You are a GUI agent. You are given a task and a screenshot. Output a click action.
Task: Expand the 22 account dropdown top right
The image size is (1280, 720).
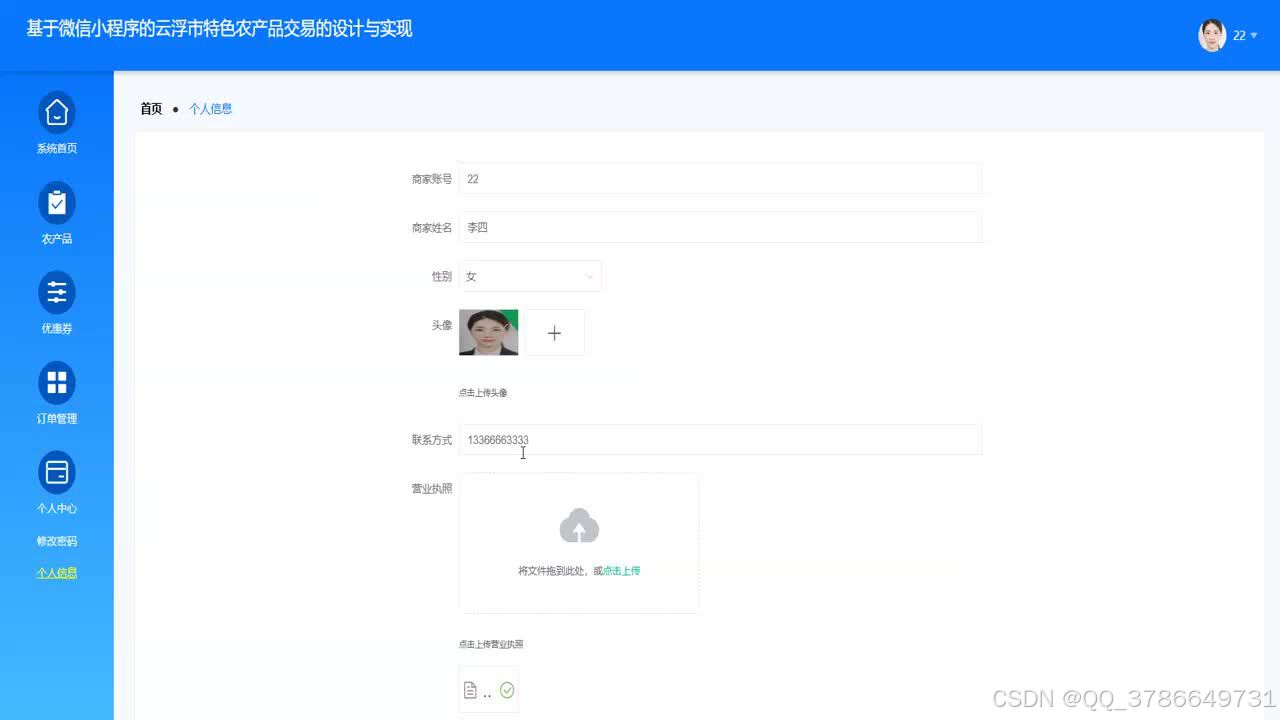(1240, 35)
